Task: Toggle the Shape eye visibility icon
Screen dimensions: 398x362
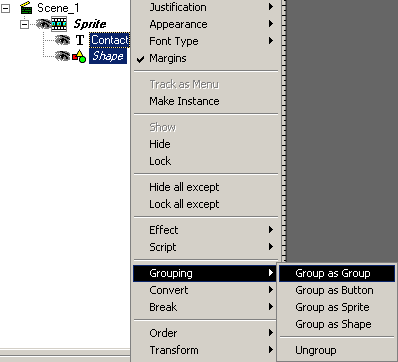Action: pyautogui.click(x=62, y=56)
